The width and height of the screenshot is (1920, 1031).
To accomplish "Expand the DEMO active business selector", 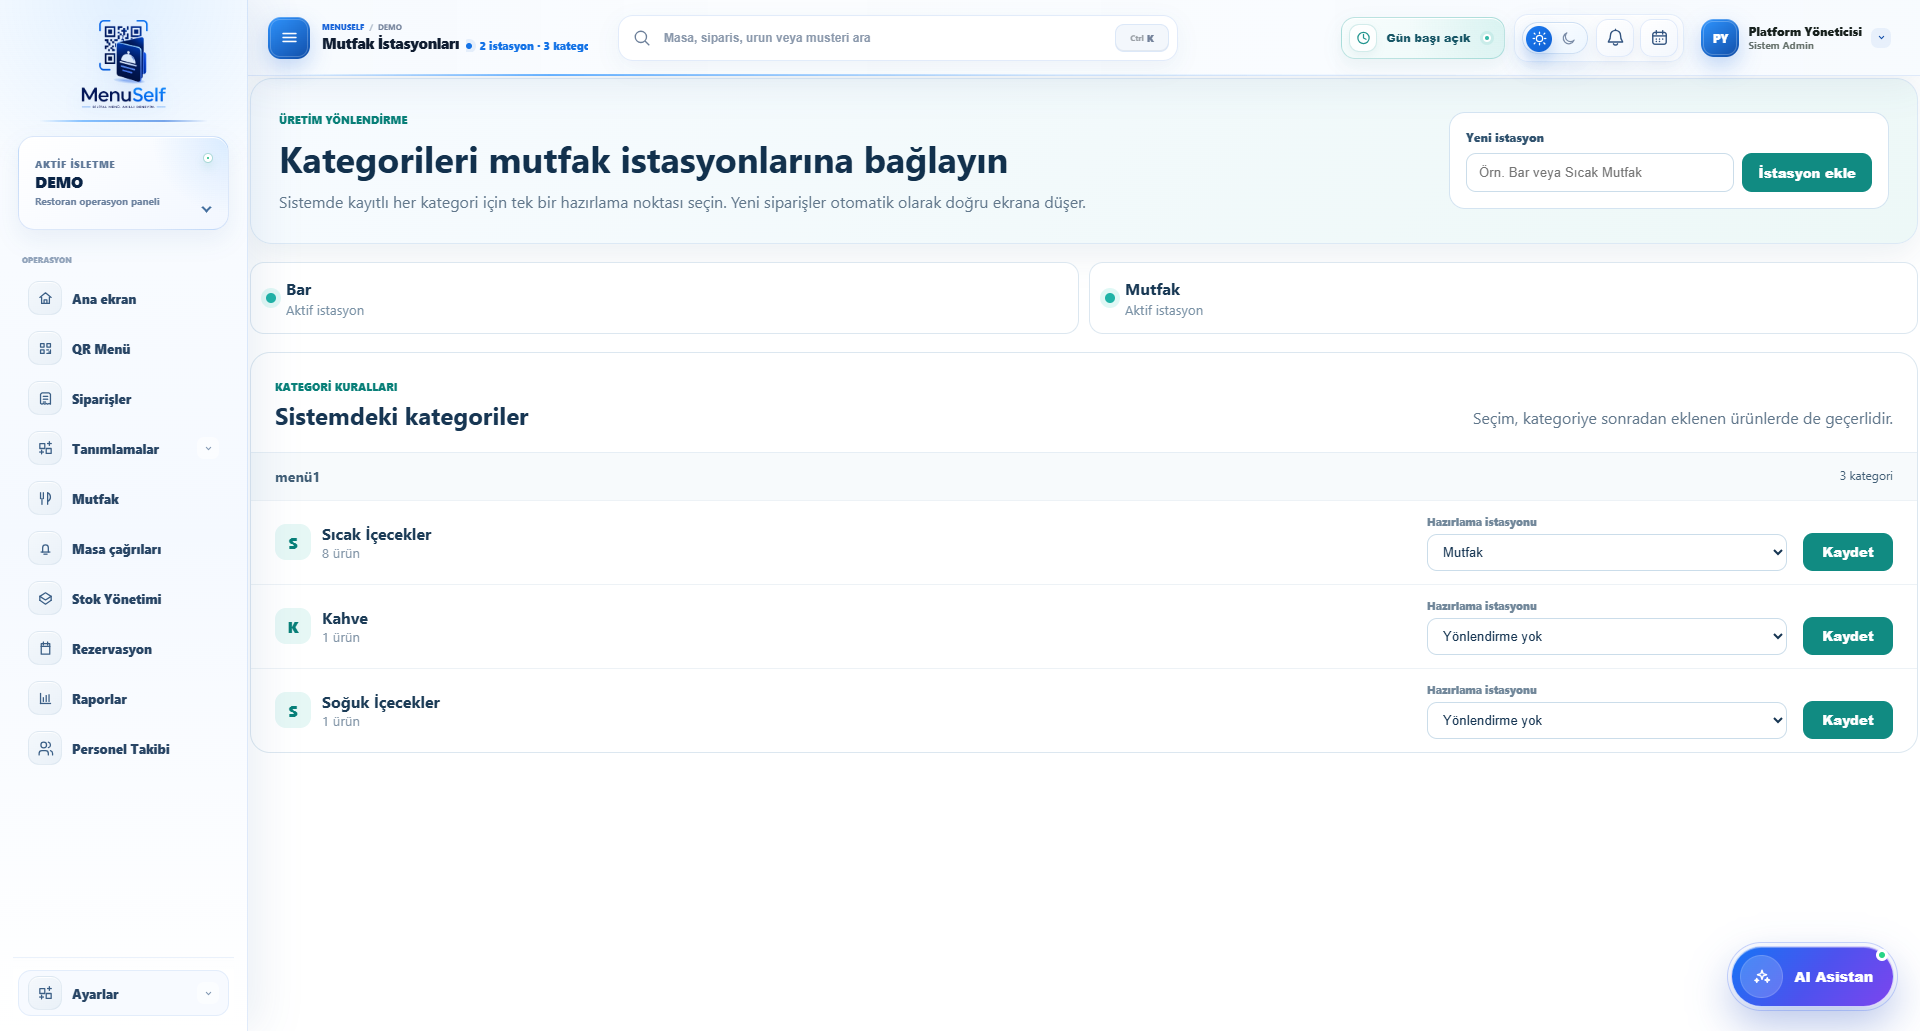I will tap(123, 183).
